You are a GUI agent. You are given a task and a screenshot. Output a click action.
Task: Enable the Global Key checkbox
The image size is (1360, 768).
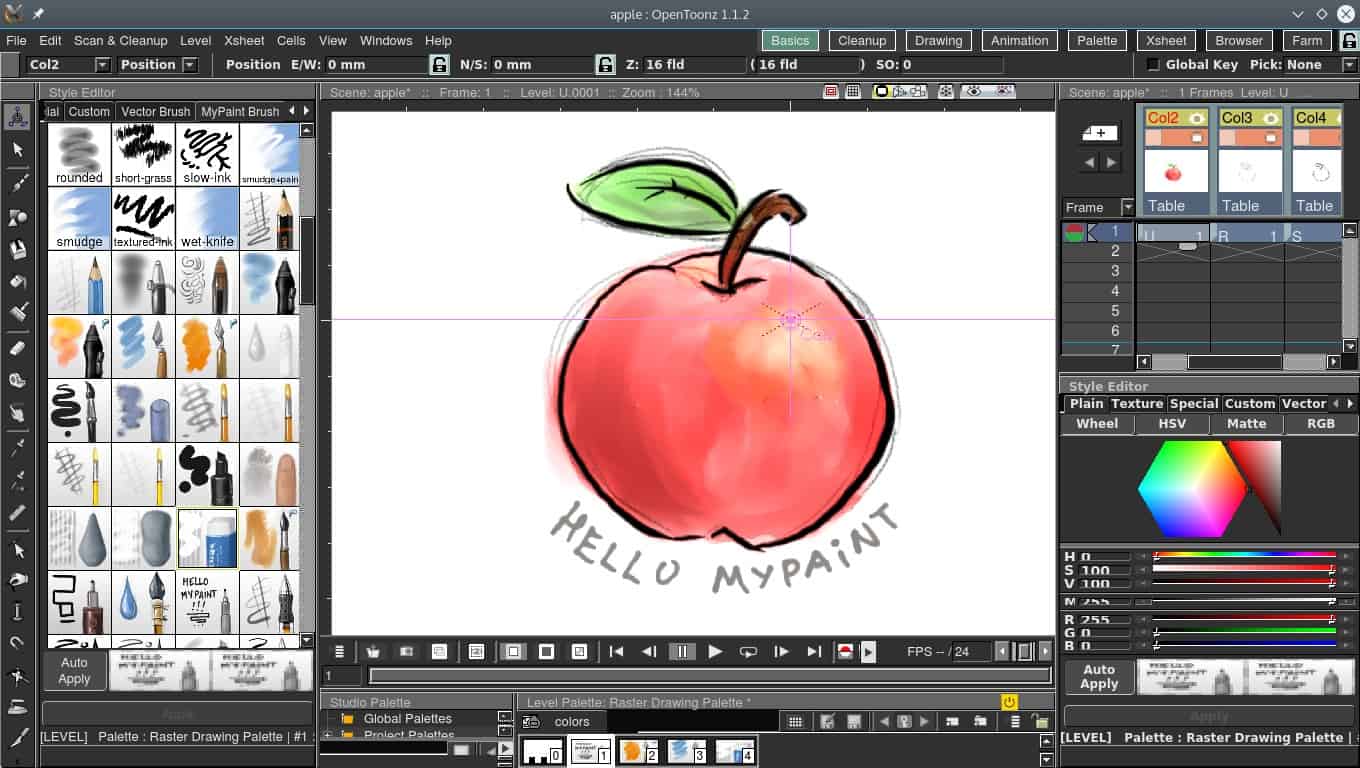[1153, 64]
